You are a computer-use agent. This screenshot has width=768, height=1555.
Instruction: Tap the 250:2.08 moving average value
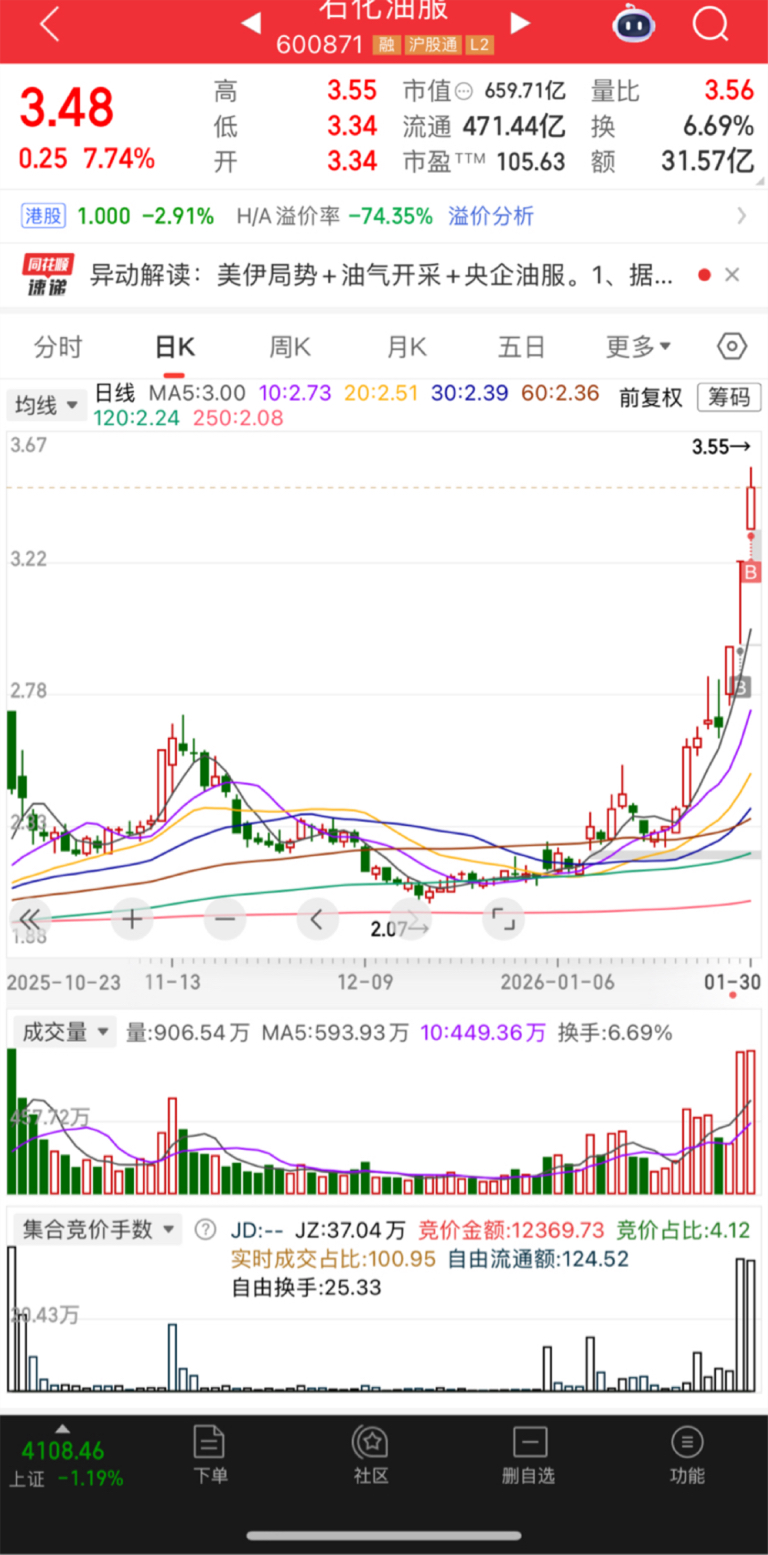(237, 418)
